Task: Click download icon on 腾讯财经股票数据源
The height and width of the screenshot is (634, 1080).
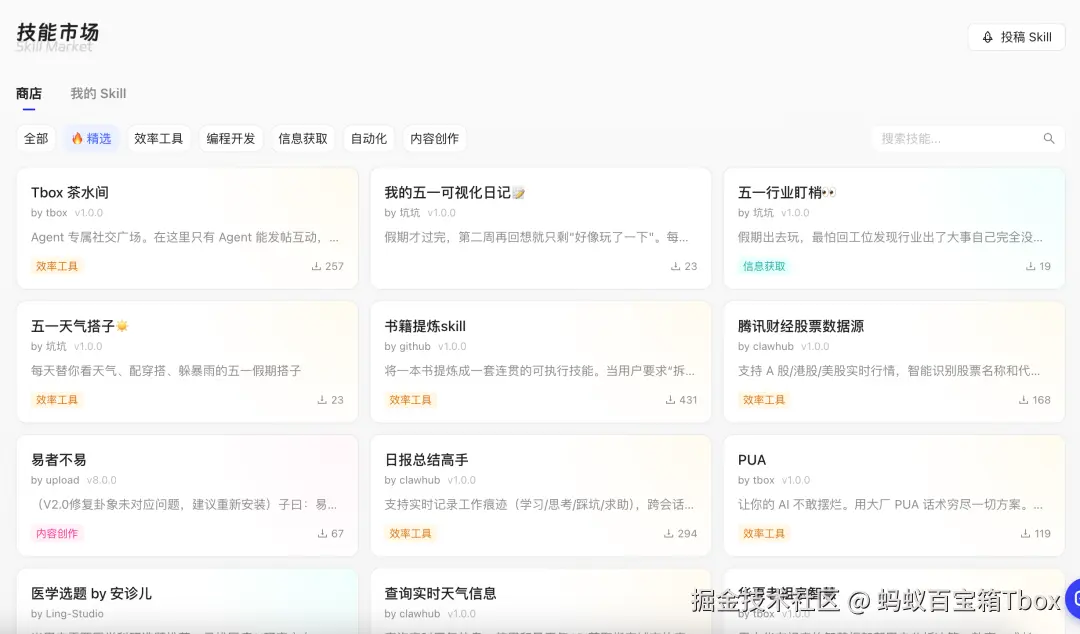Action: pyautogui.click(x=1024, y=400)
